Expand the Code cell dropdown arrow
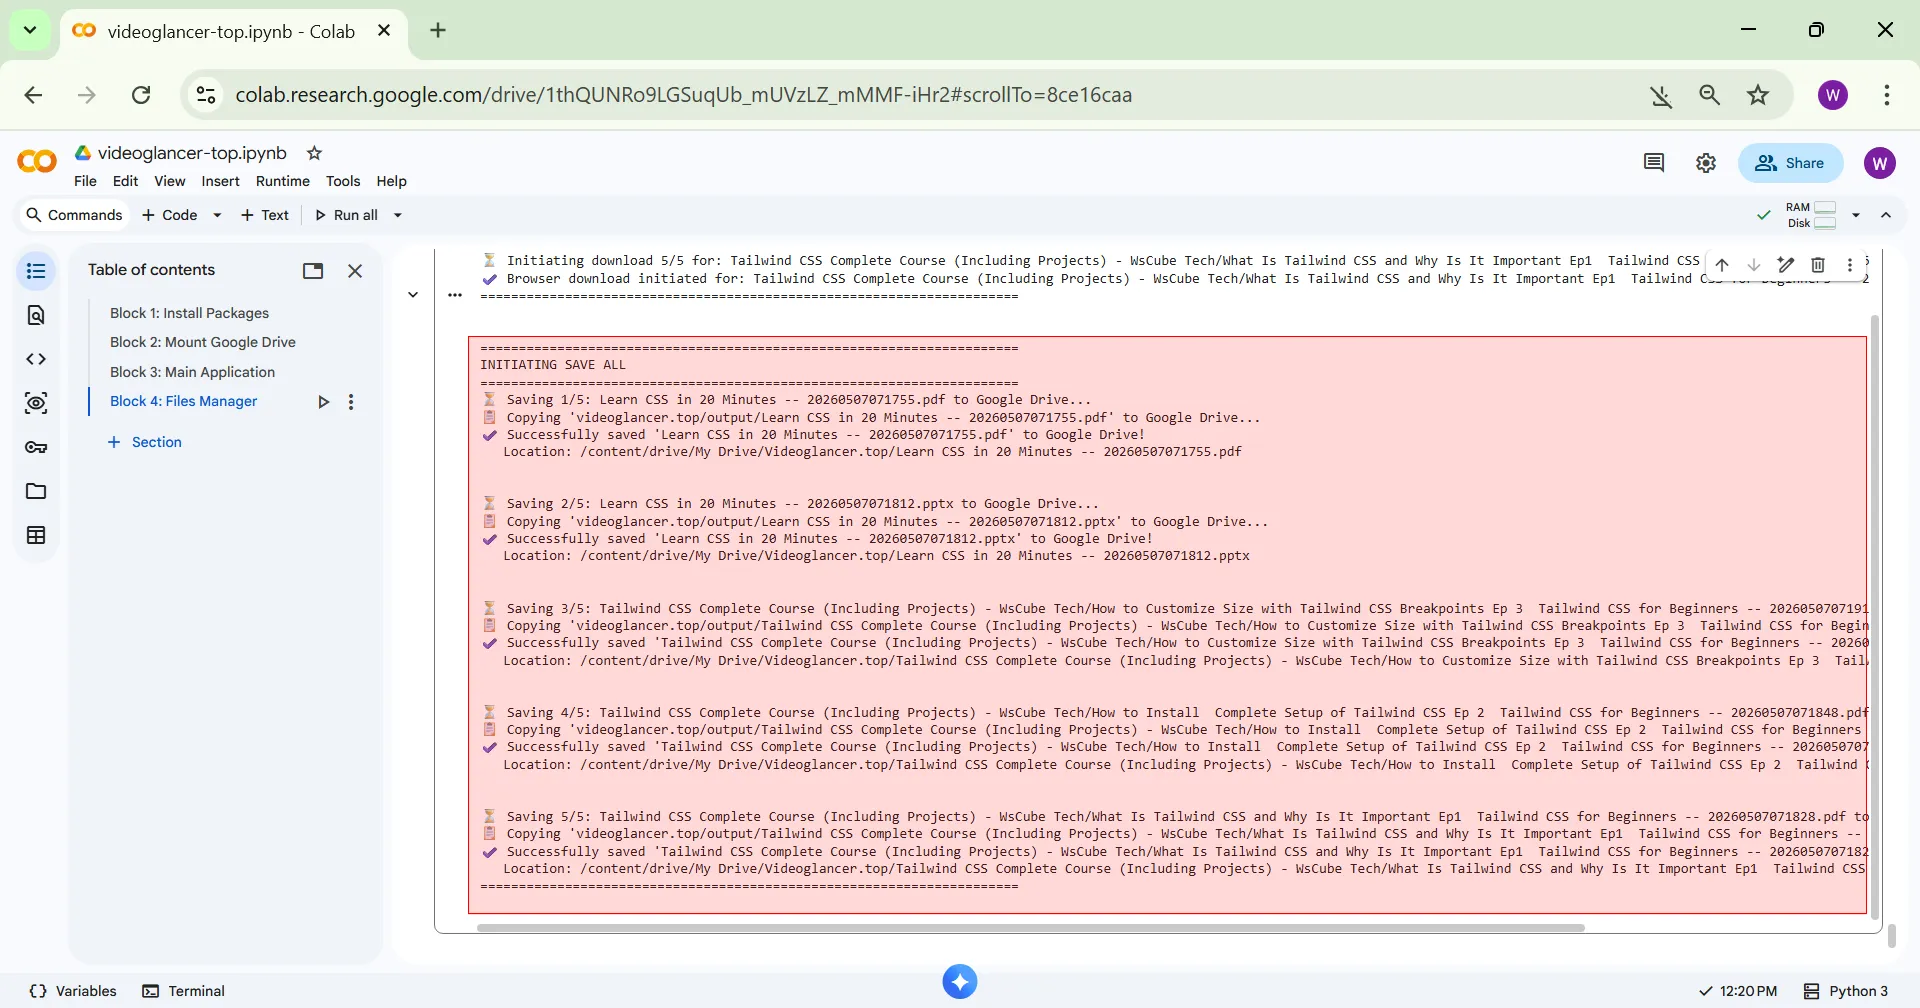Image resolution: width=1920 pixels, height=1008 pixels. click(x=217, y=215)
